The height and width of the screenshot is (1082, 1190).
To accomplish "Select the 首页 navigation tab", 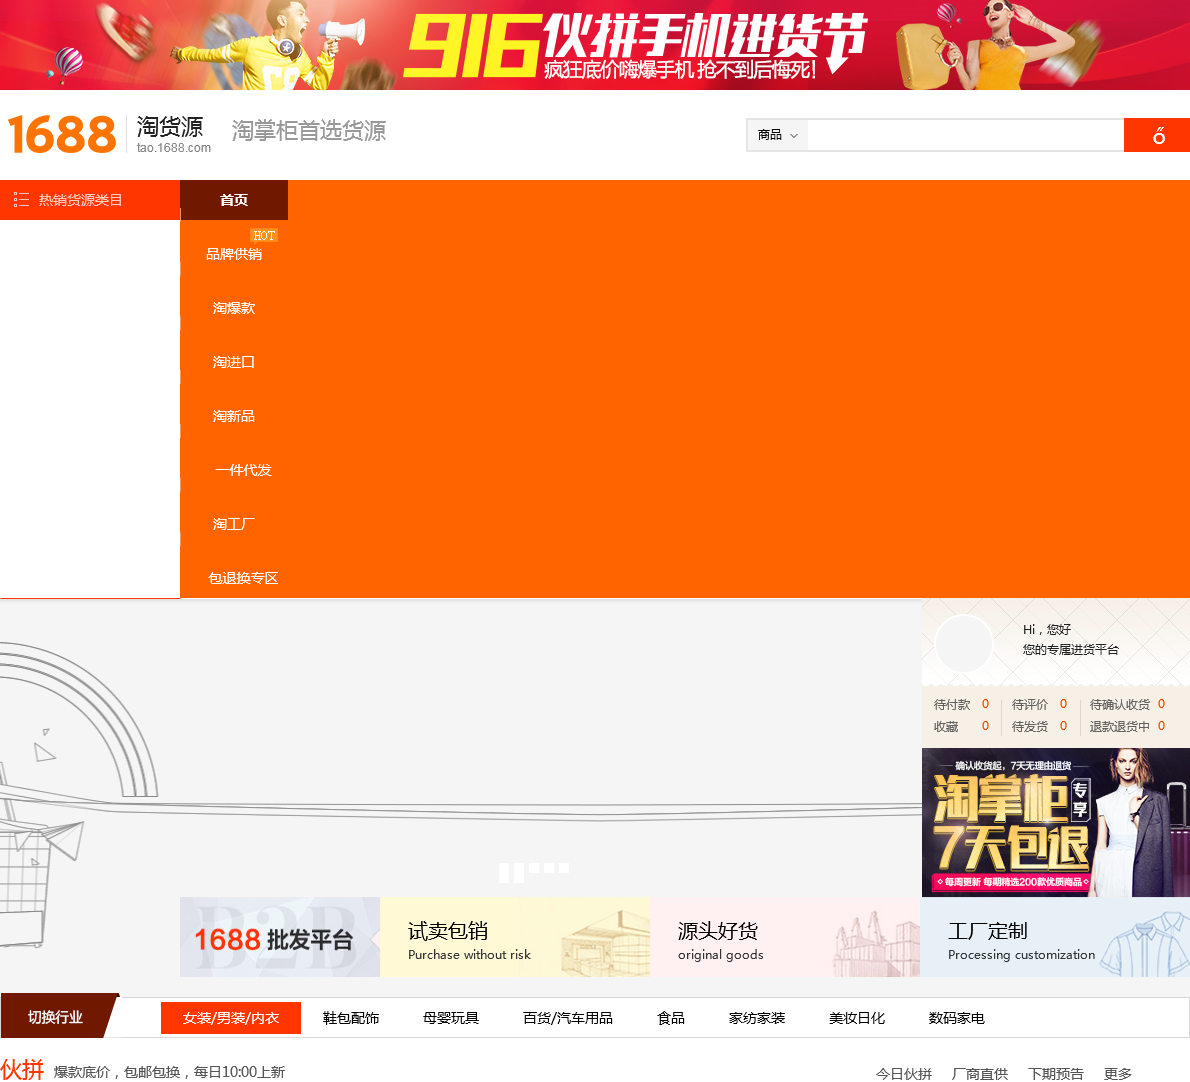I will 234,200.
